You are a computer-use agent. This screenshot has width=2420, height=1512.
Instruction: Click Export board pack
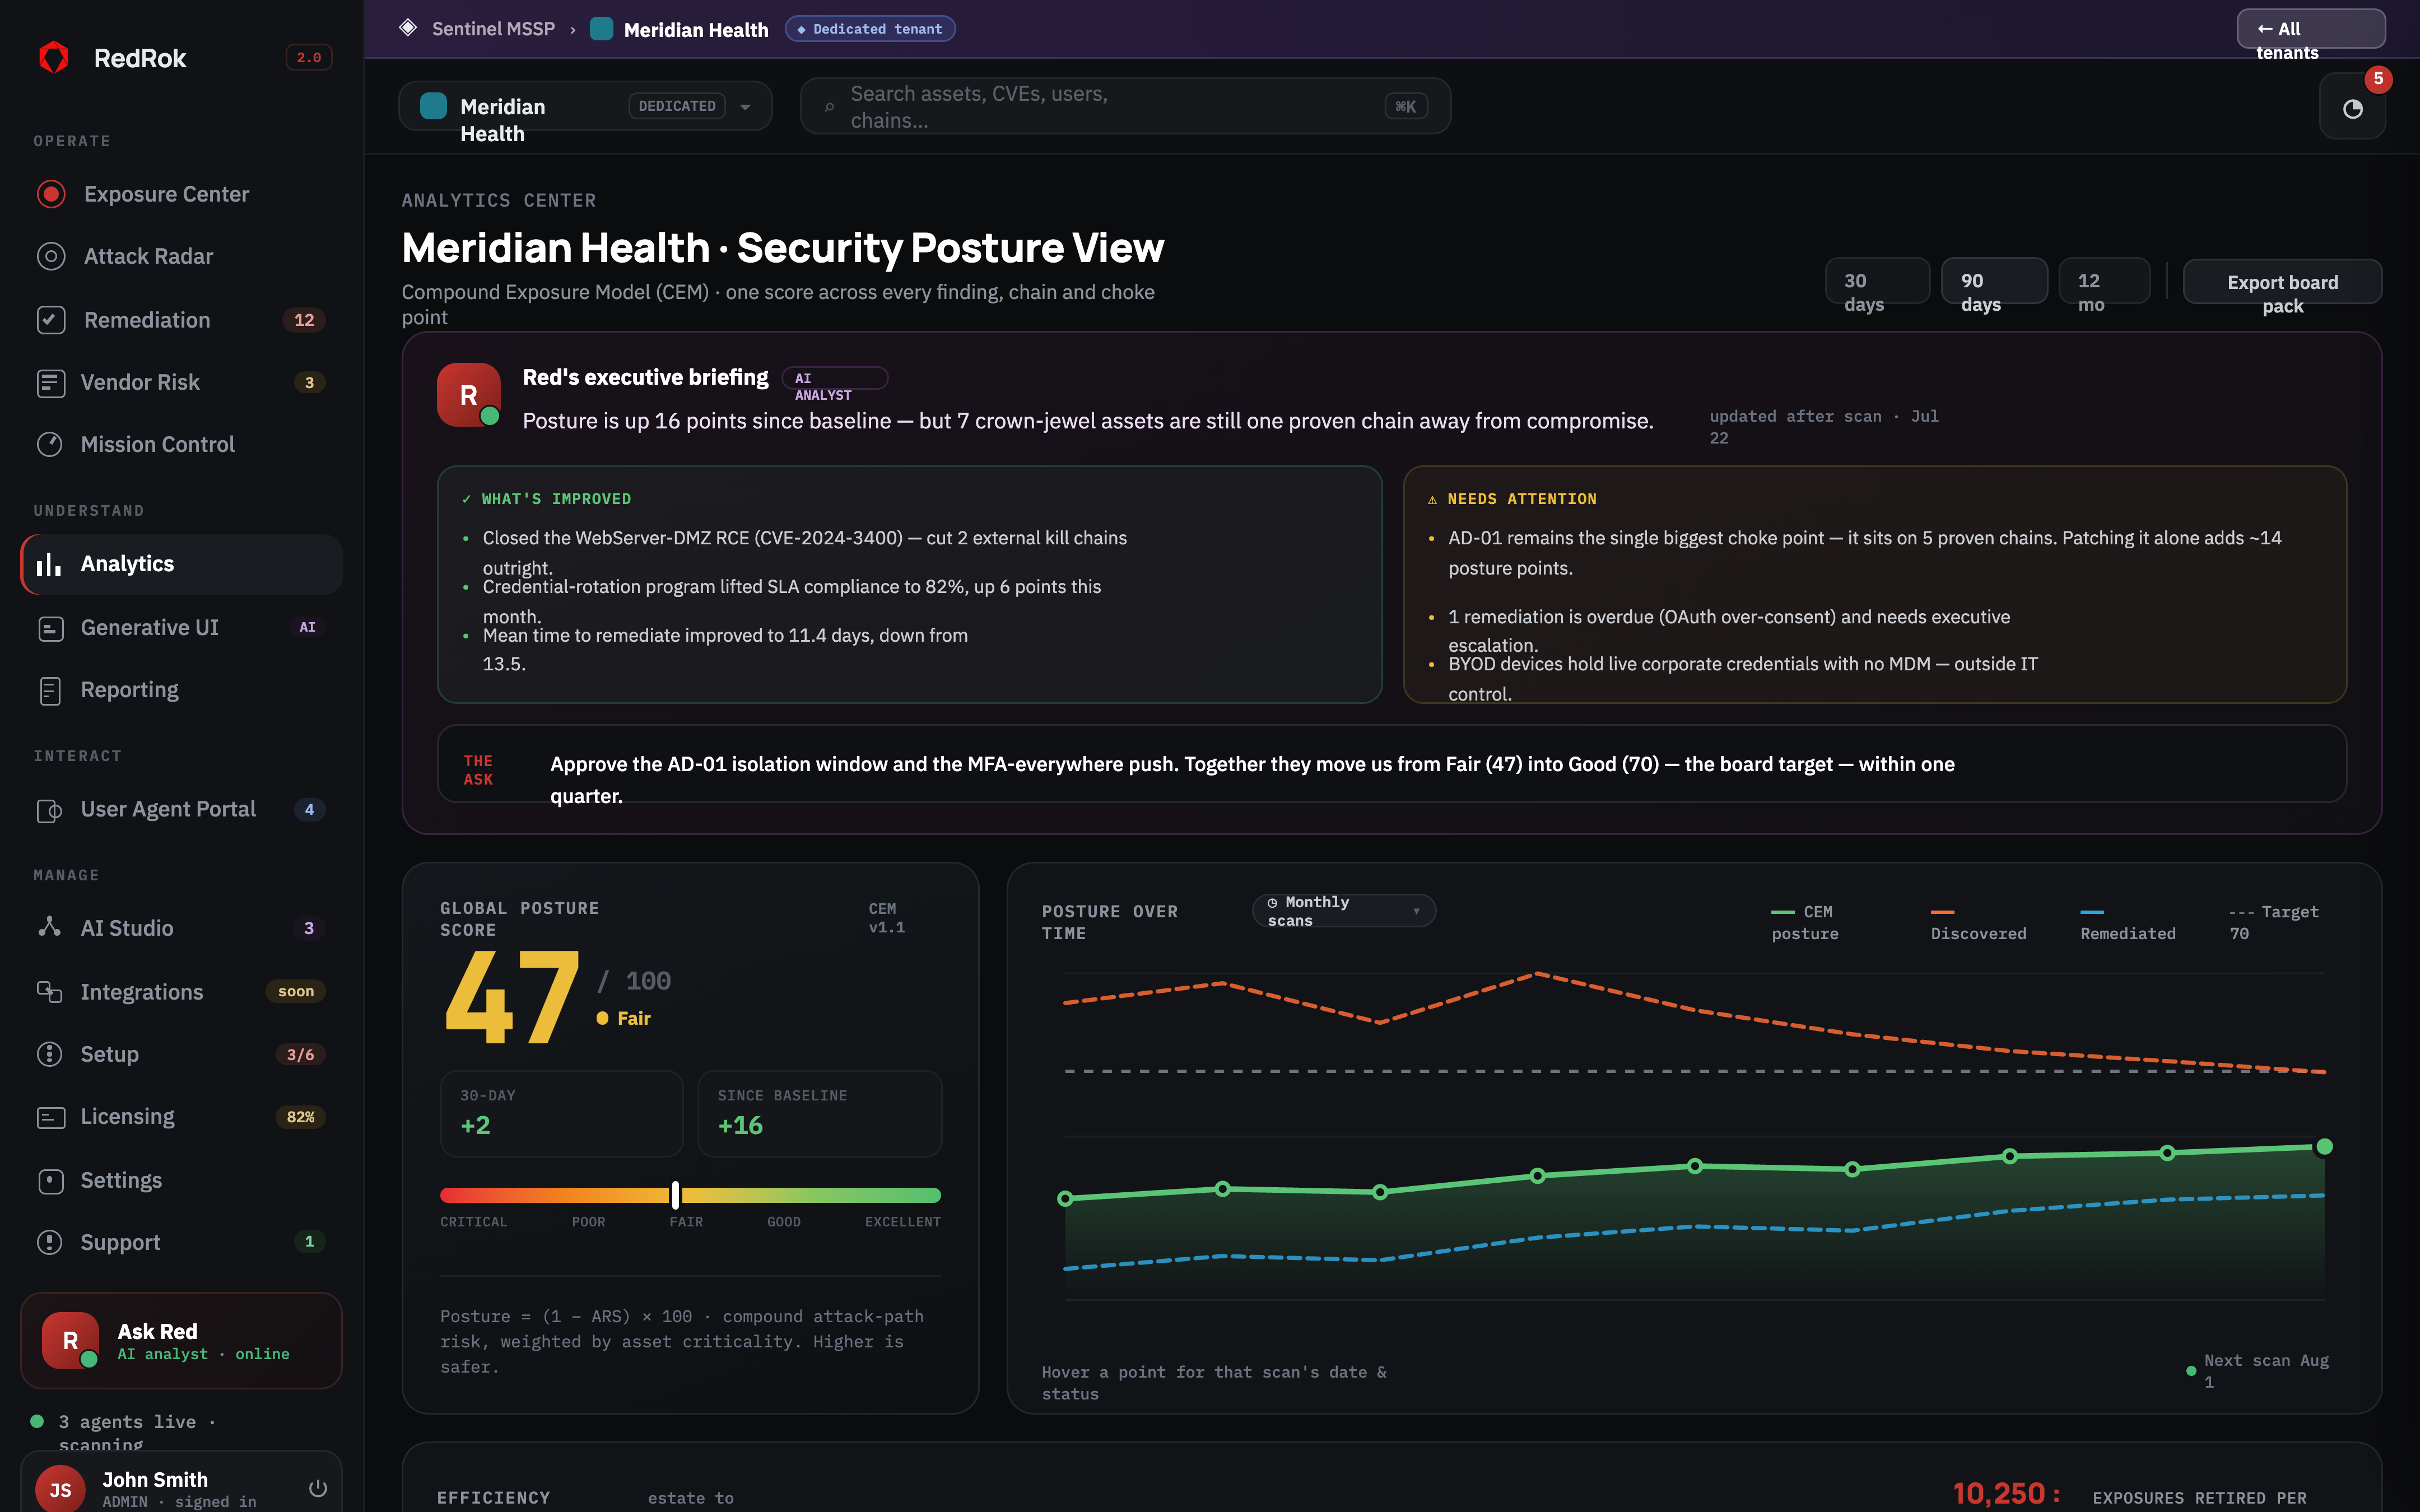(x=2282, y=282)
